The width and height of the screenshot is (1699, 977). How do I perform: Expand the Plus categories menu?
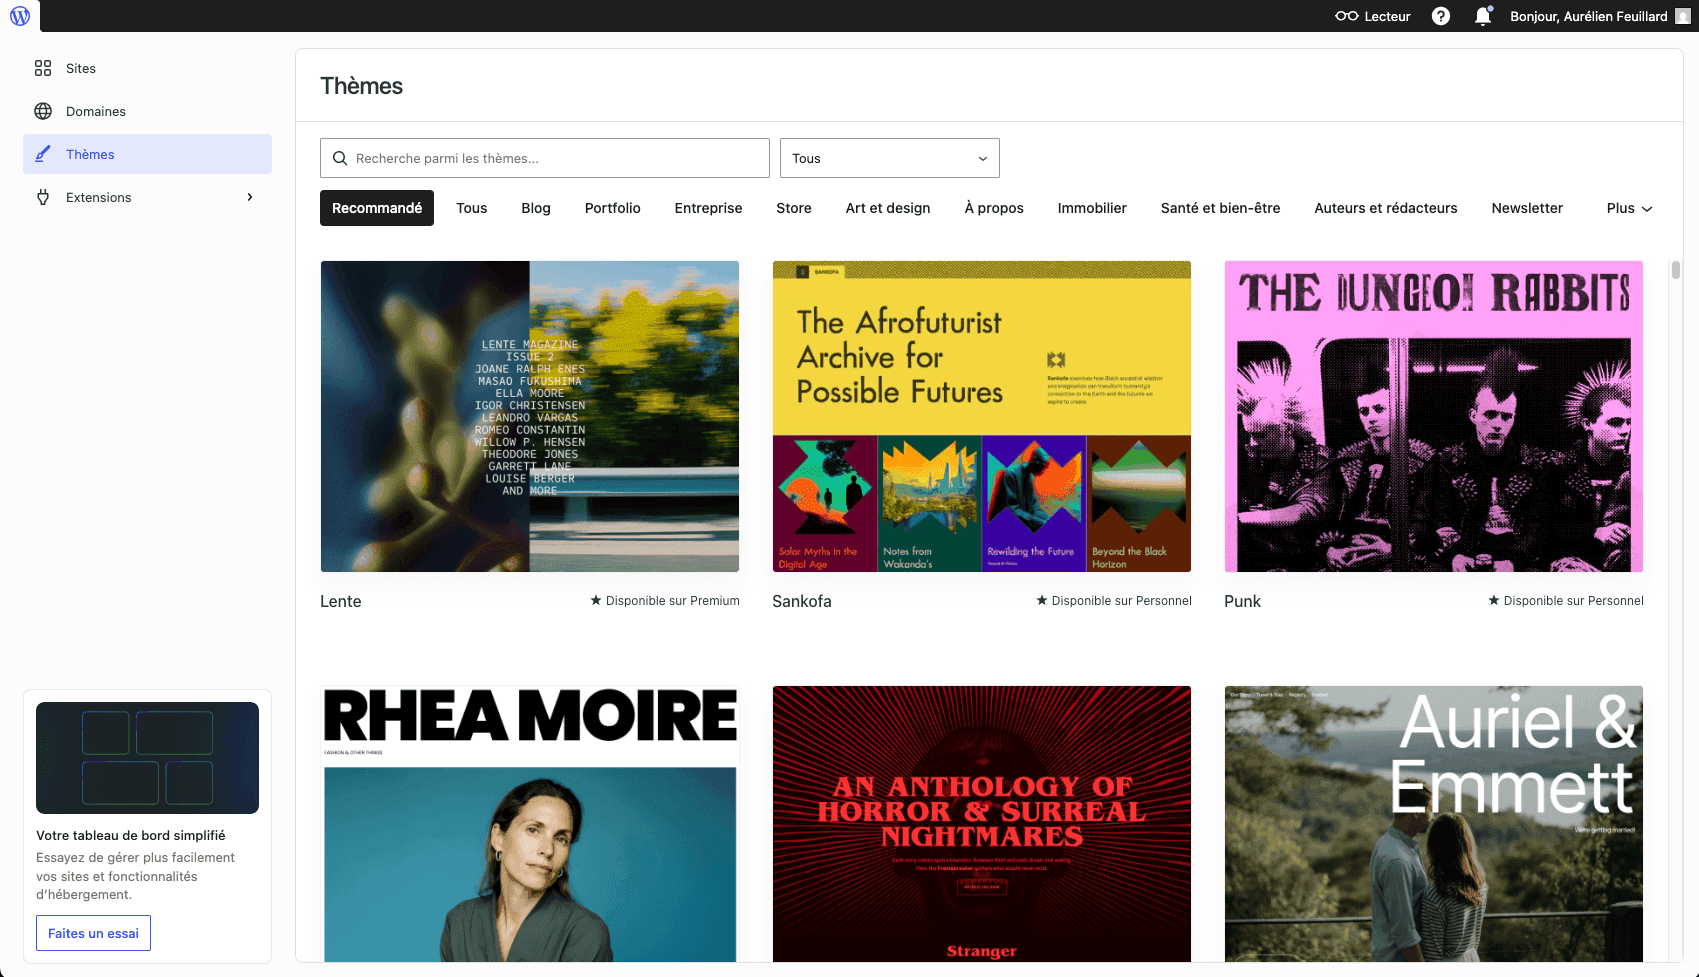[x=1629, y=208]
